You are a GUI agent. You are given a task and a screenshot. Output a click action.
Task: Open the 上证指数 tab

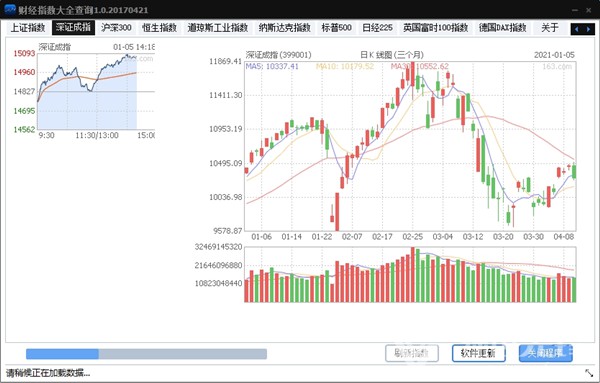coord(28,28)
